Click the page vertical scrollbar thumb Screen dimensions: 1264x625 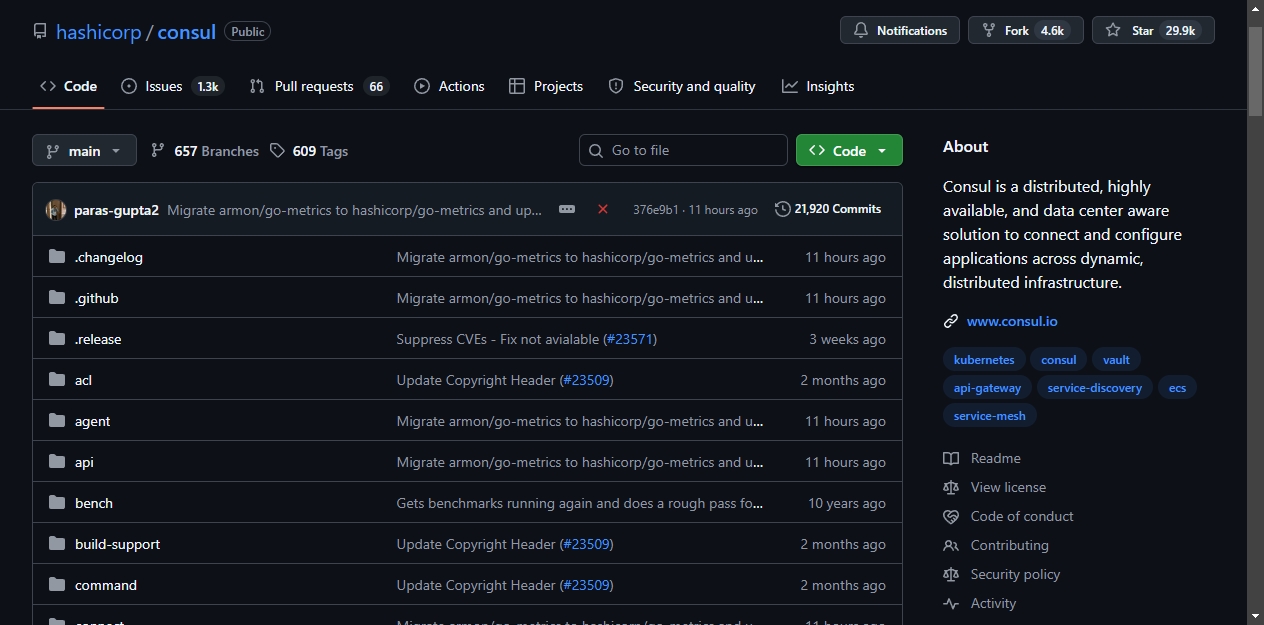1256,70
